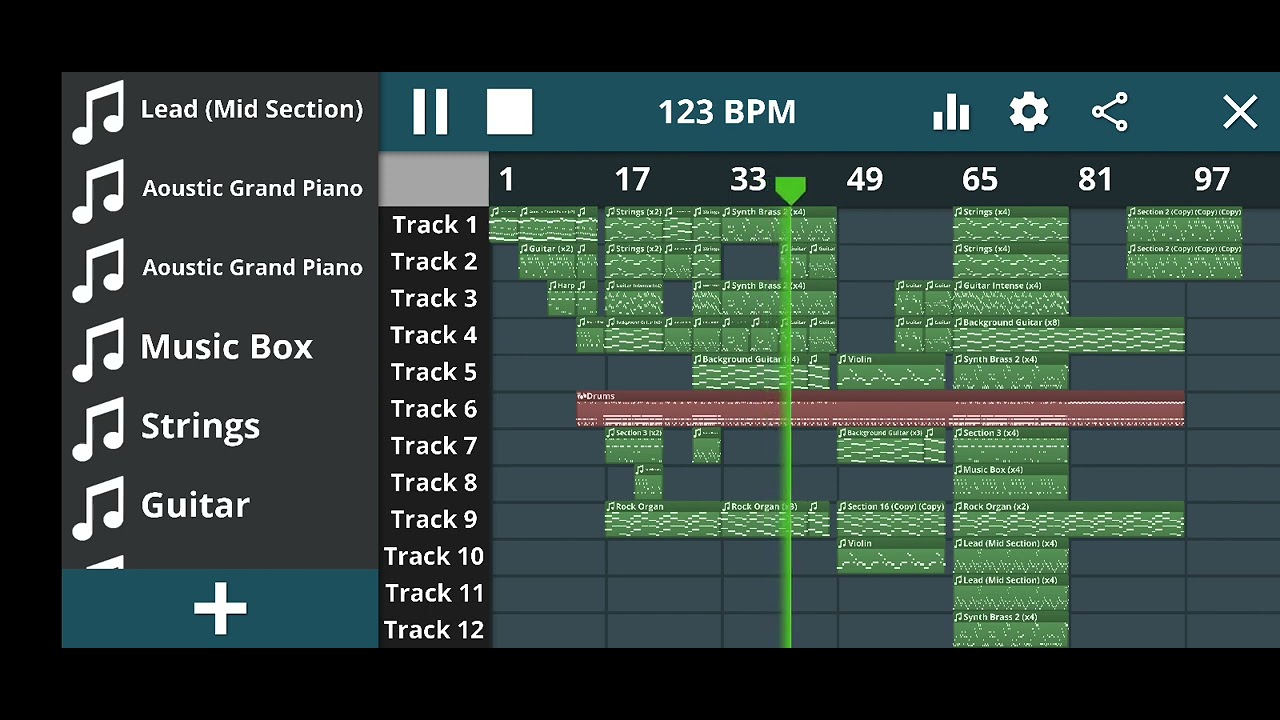Select the Aoustic Grand Piano just above Music Box

(x=218, y=268)
